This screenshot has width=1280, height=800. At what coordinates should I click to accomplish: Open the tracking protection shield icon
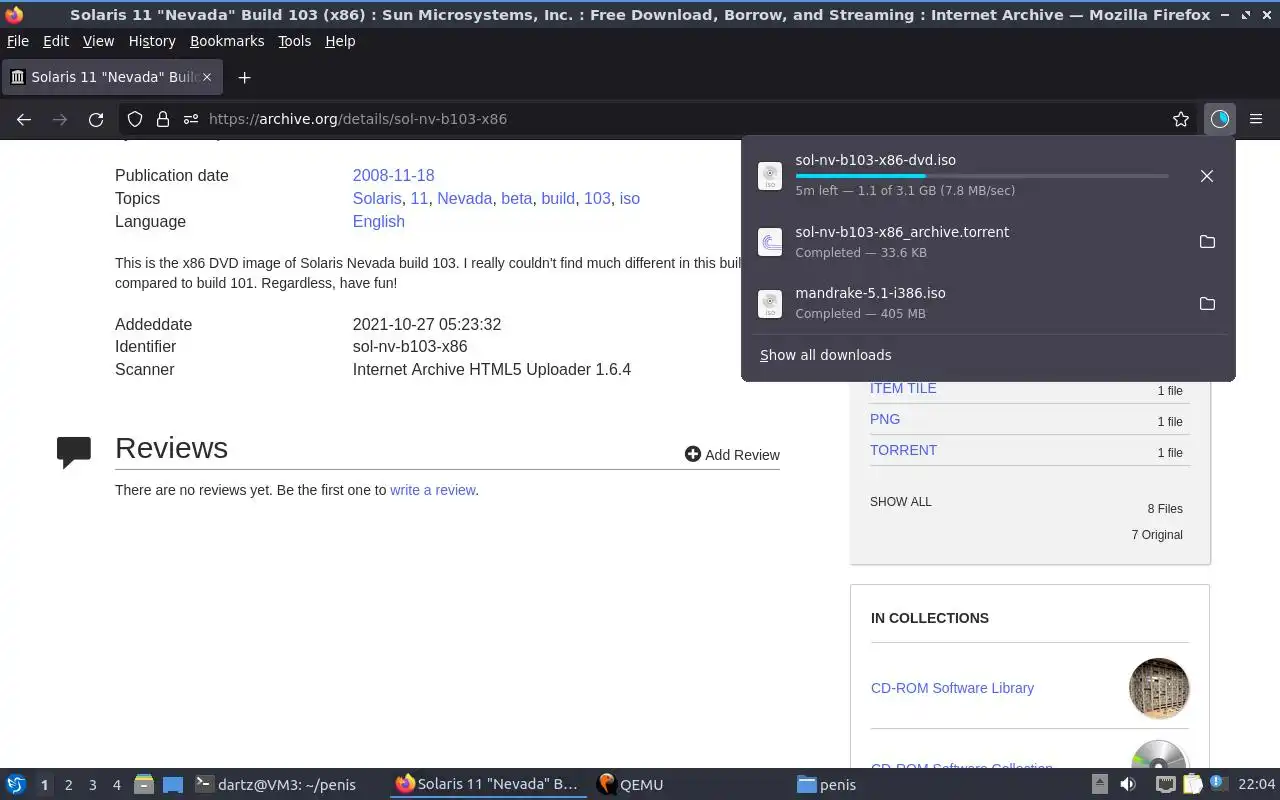point(135,119)
